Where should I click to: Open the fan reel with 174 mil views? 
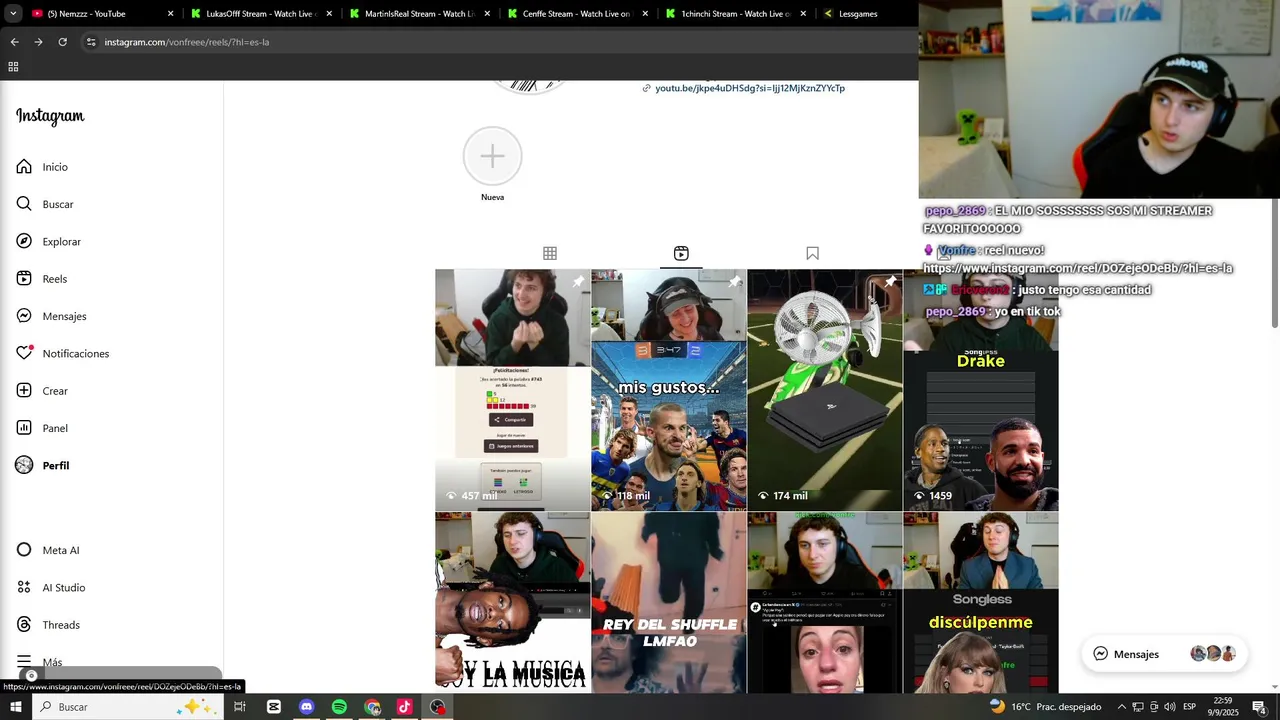click(x=824, y=390)
